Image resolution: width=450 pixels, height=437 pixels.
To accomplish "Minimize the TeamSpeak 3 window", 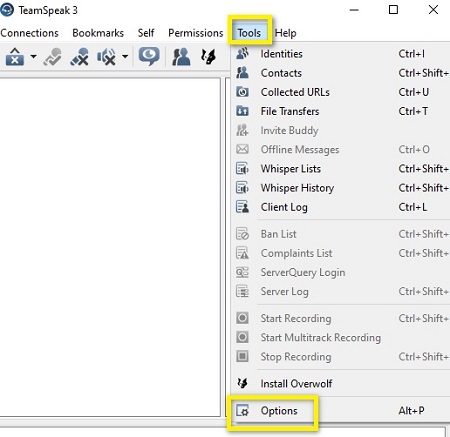I will click(x=354, y=10).
